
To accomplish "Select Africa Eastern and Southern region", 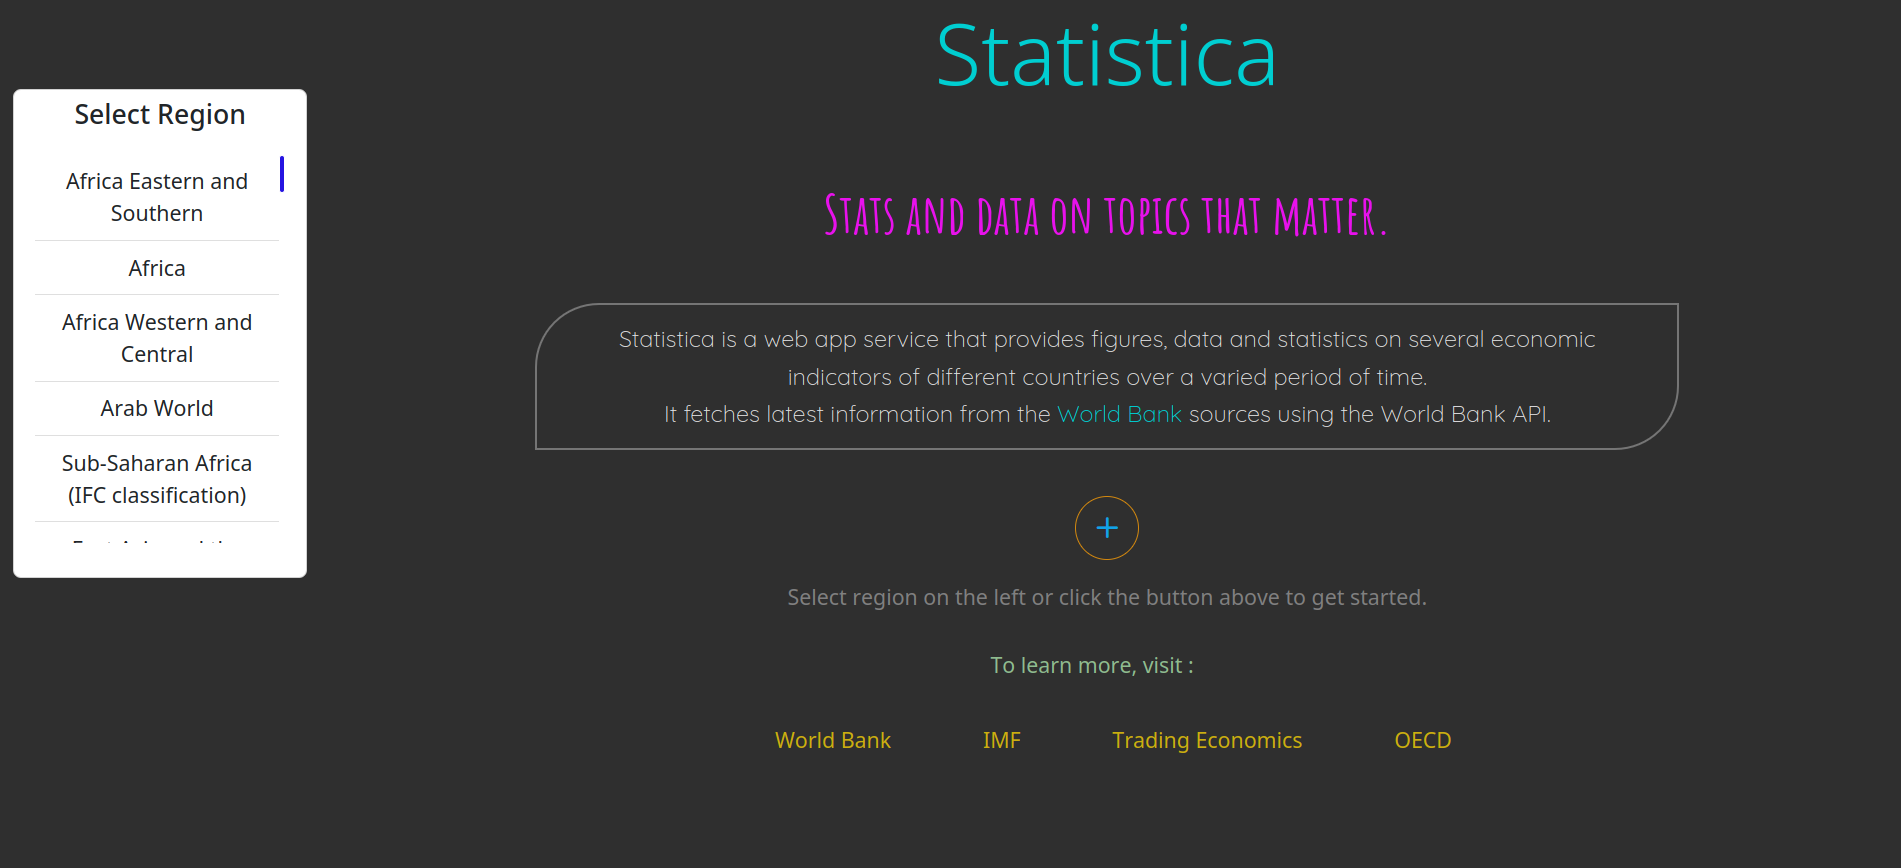I will pyautogui.click(x=156, y=196).
